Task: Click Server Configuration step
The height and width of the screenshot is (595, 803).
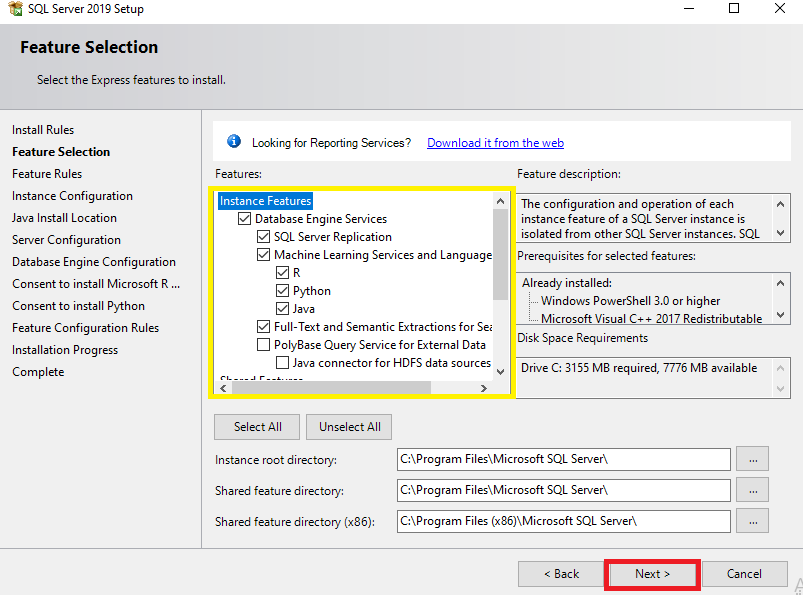Action: tap(67, 240)
